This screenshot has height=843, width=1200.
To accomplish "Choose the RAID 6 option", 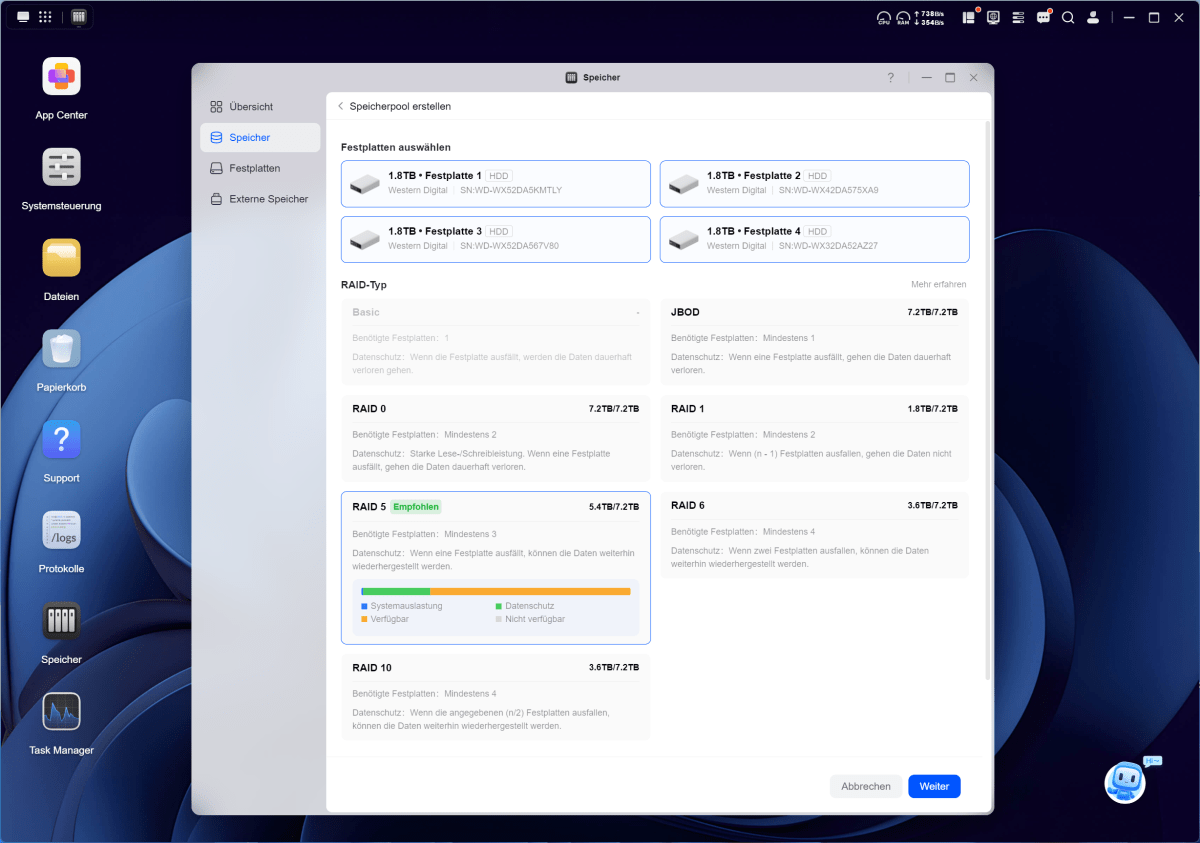I will (814, 535).
